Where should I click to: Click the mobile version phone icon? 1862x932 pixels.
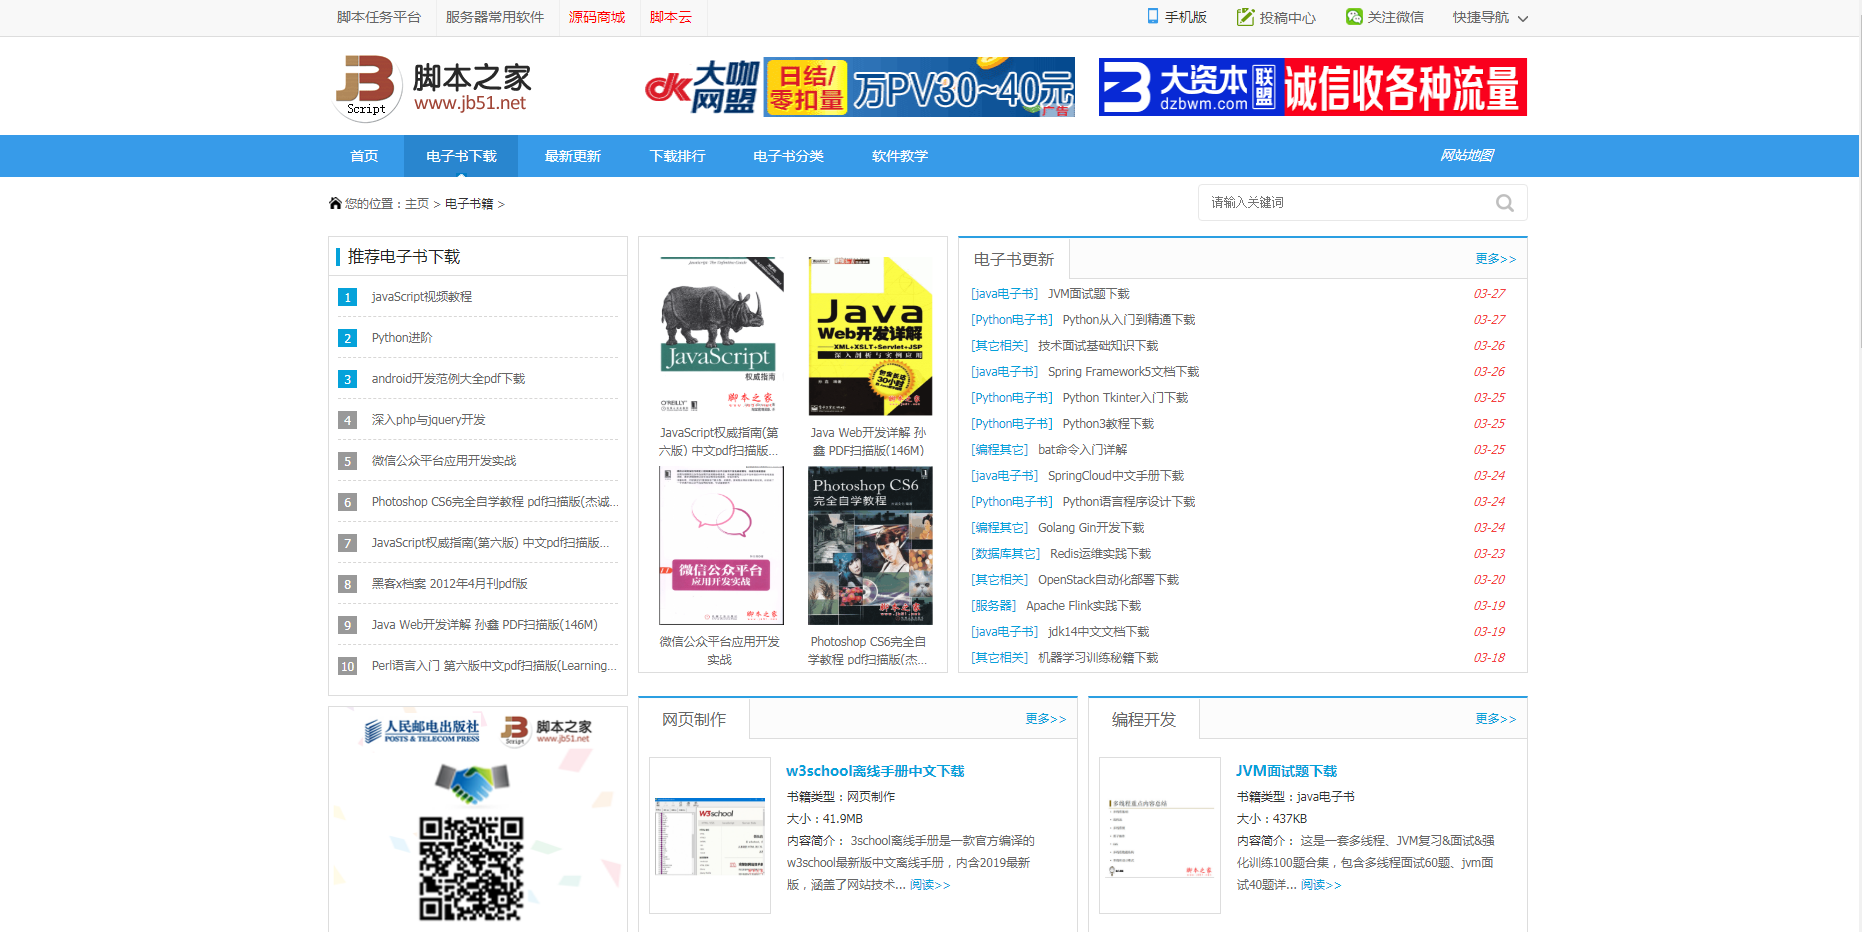click(1153, 16)
